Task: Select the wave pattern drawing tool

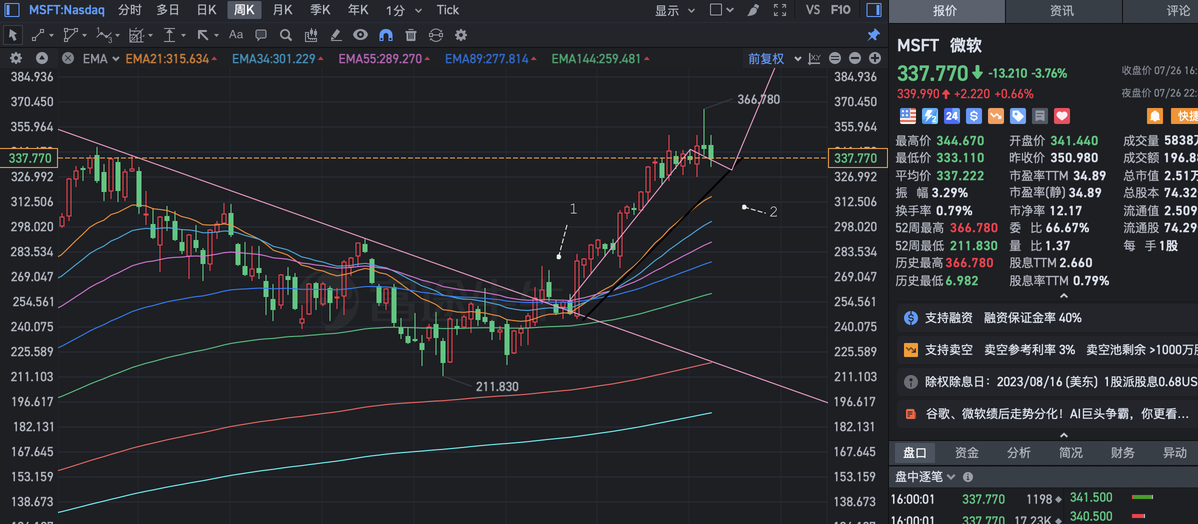Action: pyautogui.click(x=104, y=35)
